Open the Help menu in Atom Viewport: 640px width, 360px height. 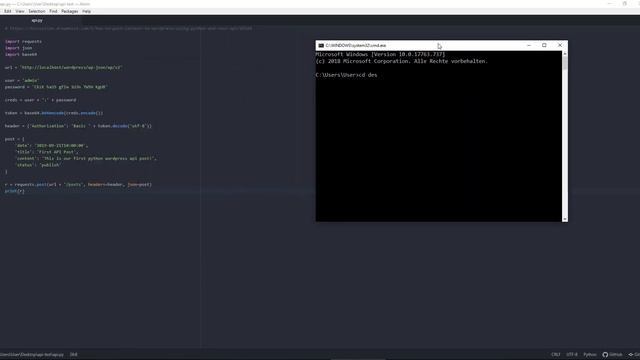[87, 11]
